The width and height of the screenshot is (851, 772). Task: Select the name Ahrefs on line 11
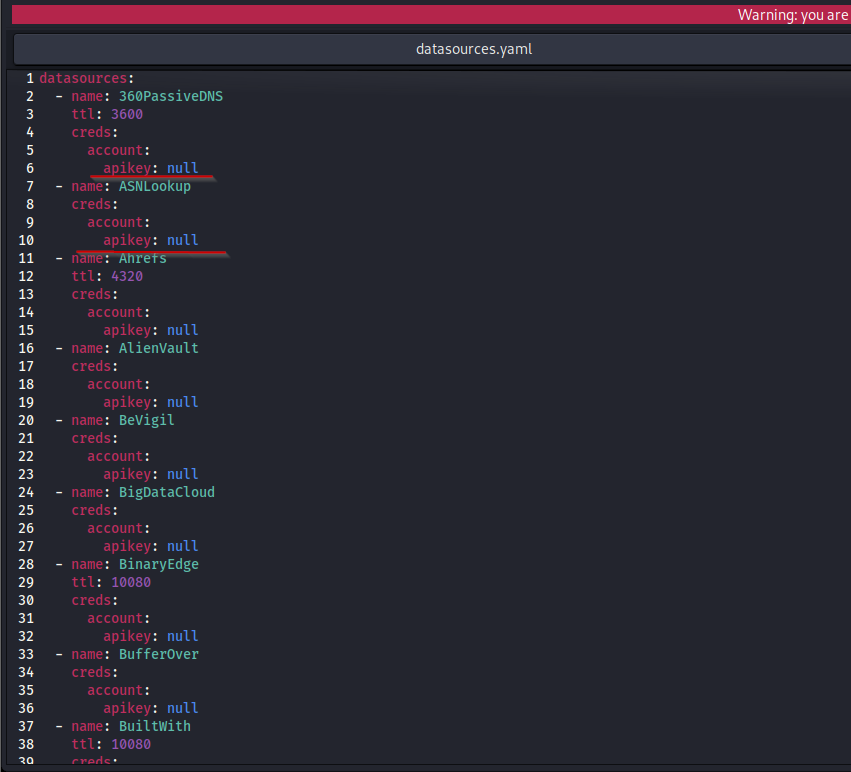[x=143, y=258]
